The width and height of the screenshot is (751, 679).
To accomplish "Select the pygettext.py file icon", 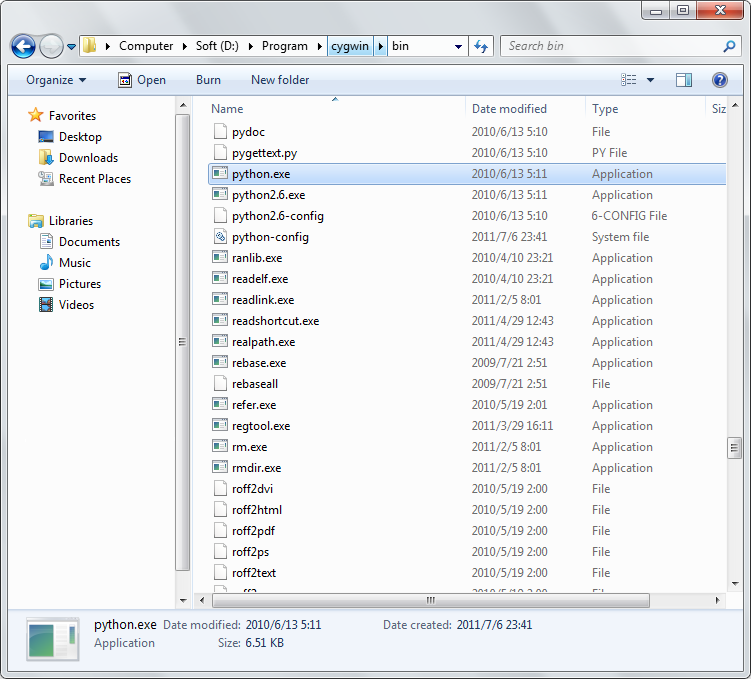I will pos(220,153).
